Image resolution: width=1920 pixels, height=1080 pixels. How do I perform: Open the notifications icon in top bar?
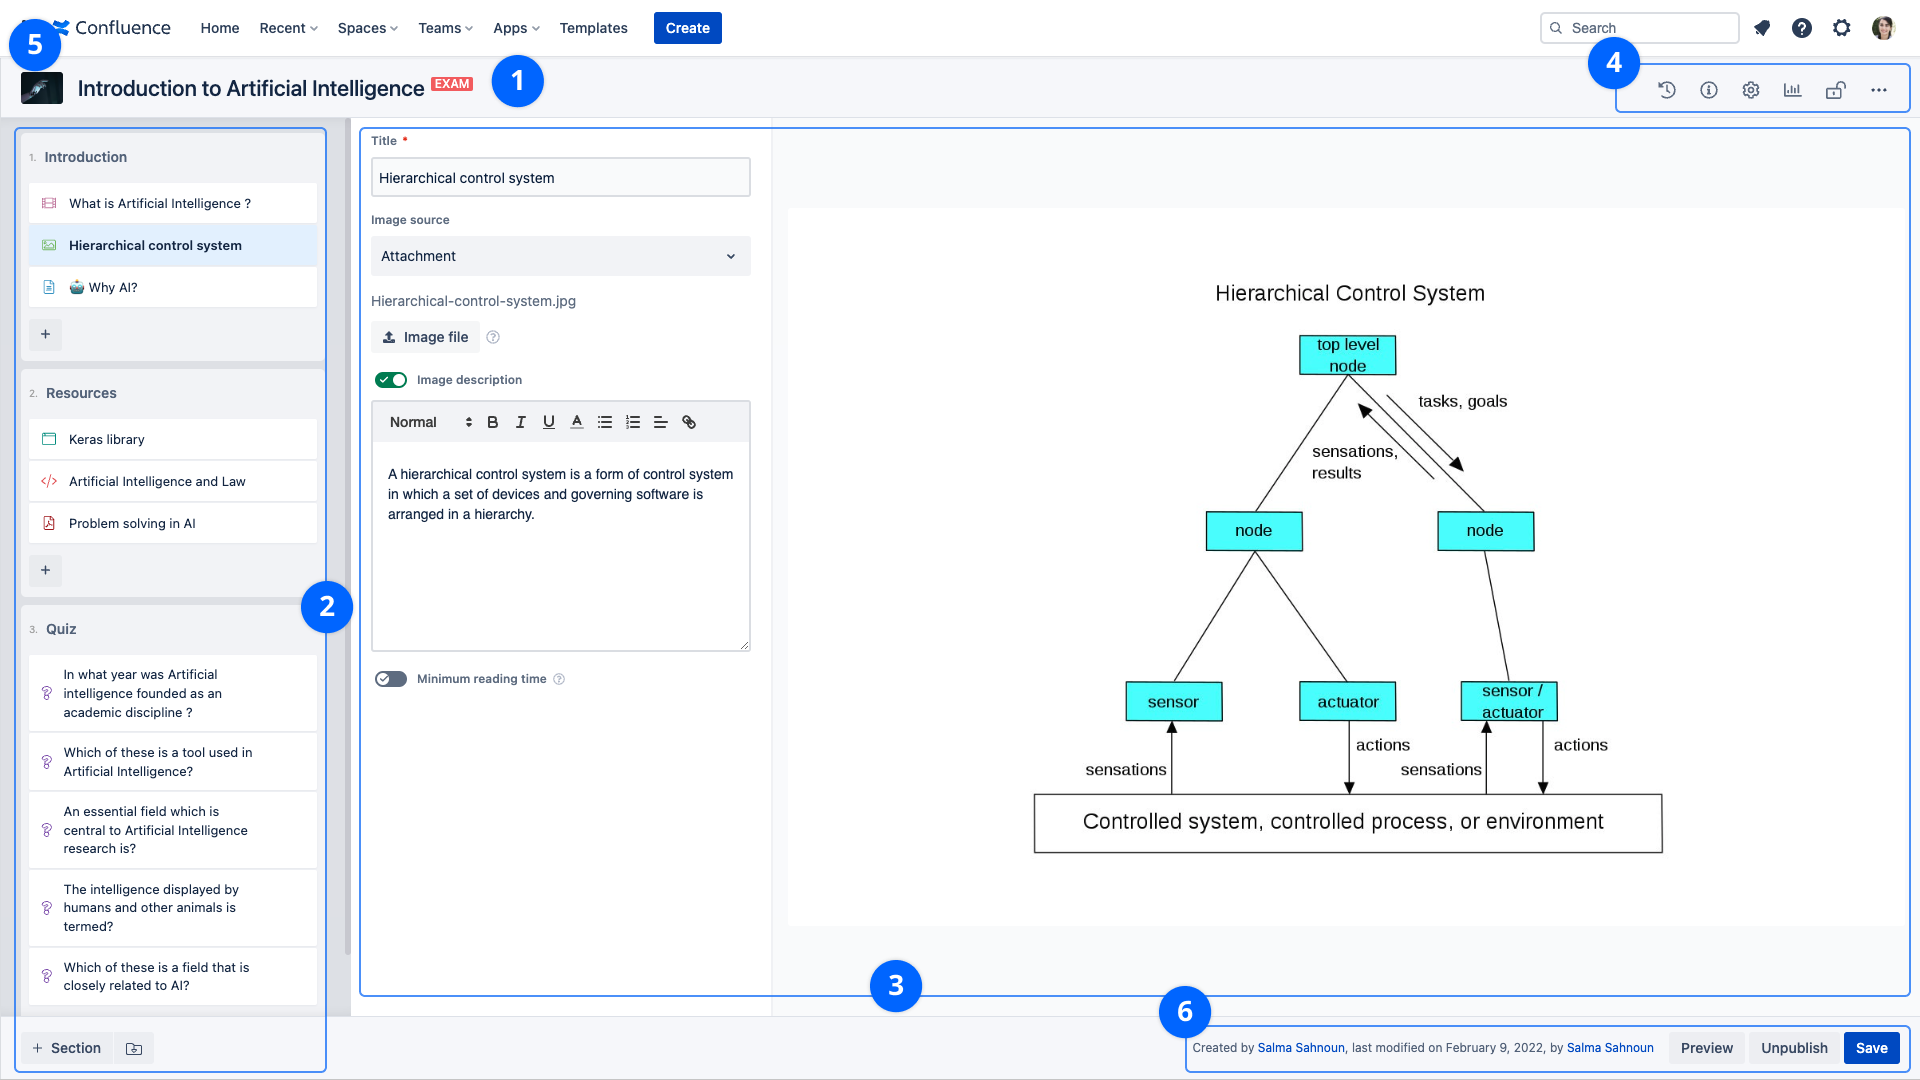[x=1762, y=28]
